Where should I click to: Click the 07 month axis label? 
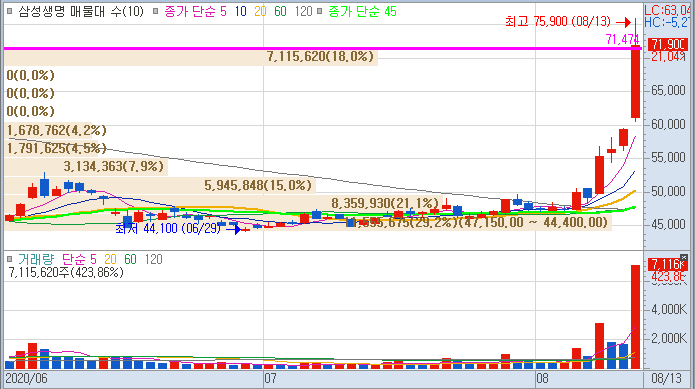270,379
